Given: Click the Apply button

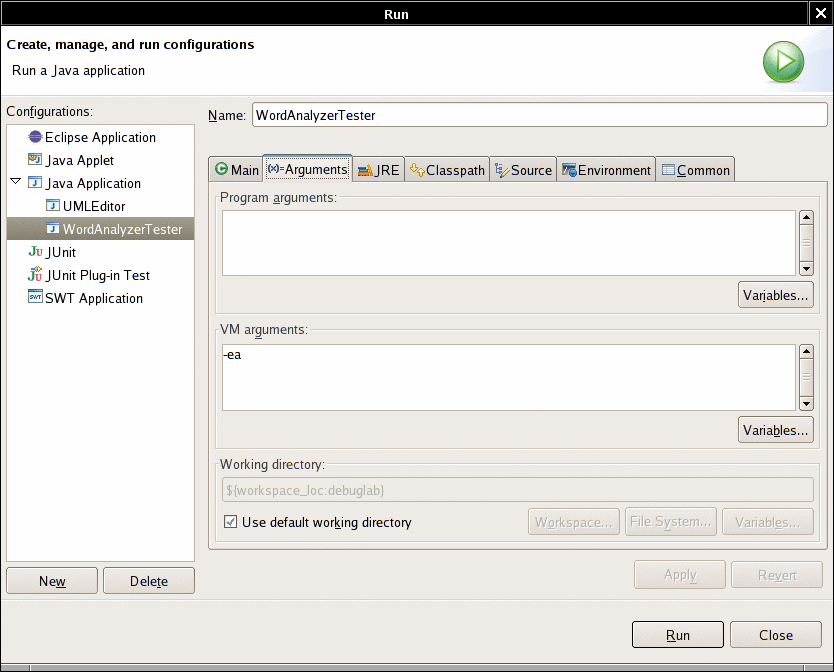Looking at the screenshot, I should coord(680,575).
